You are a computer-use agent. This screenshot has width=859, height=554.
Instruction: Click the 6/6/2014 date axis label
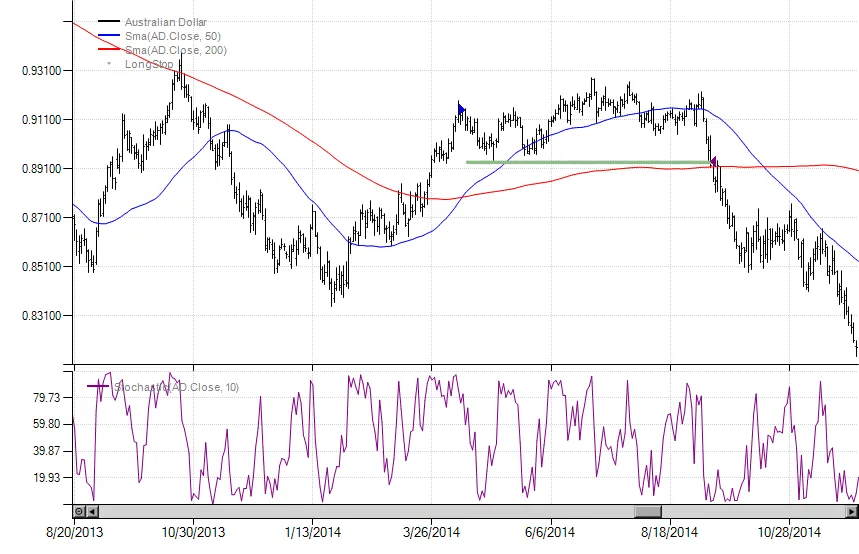click(x=549, y=532)
